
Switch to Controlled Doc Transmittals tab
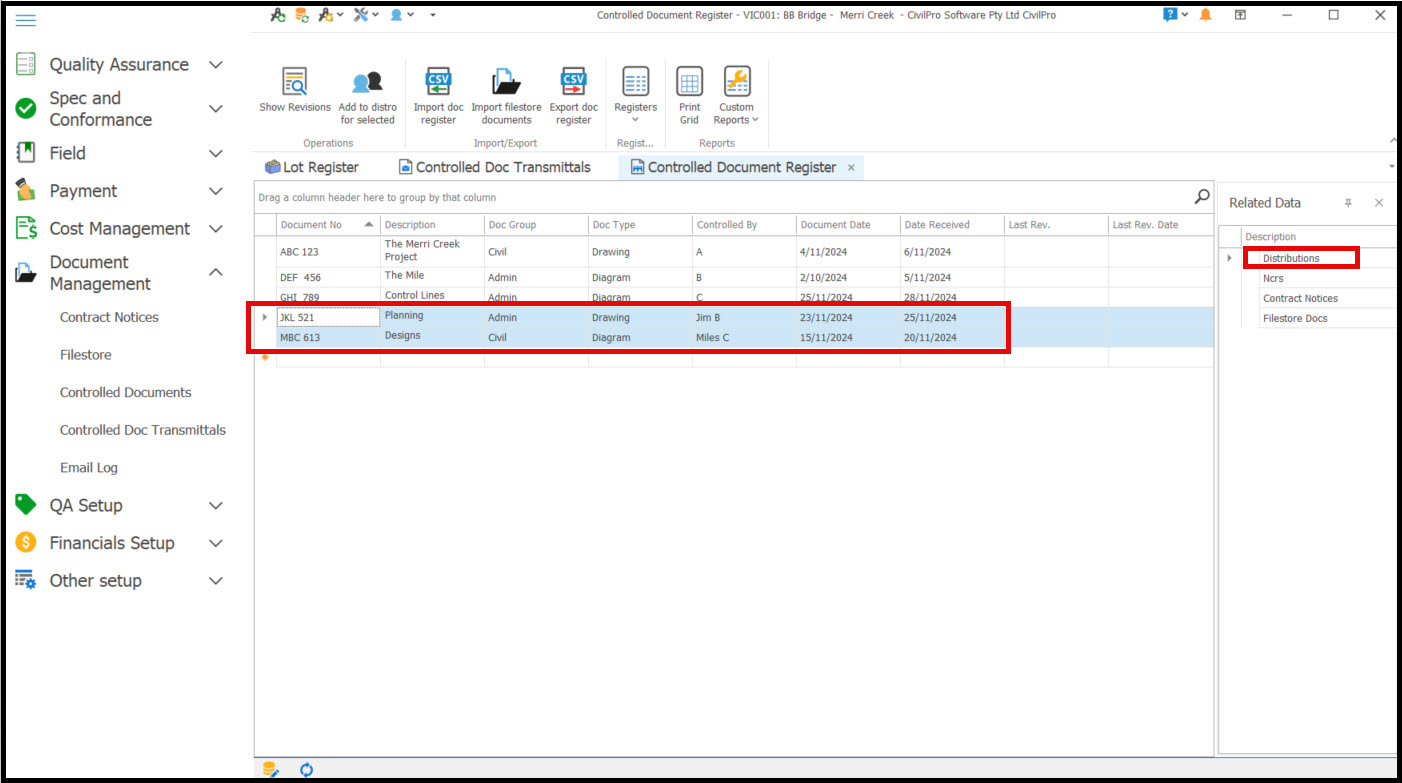494,167
